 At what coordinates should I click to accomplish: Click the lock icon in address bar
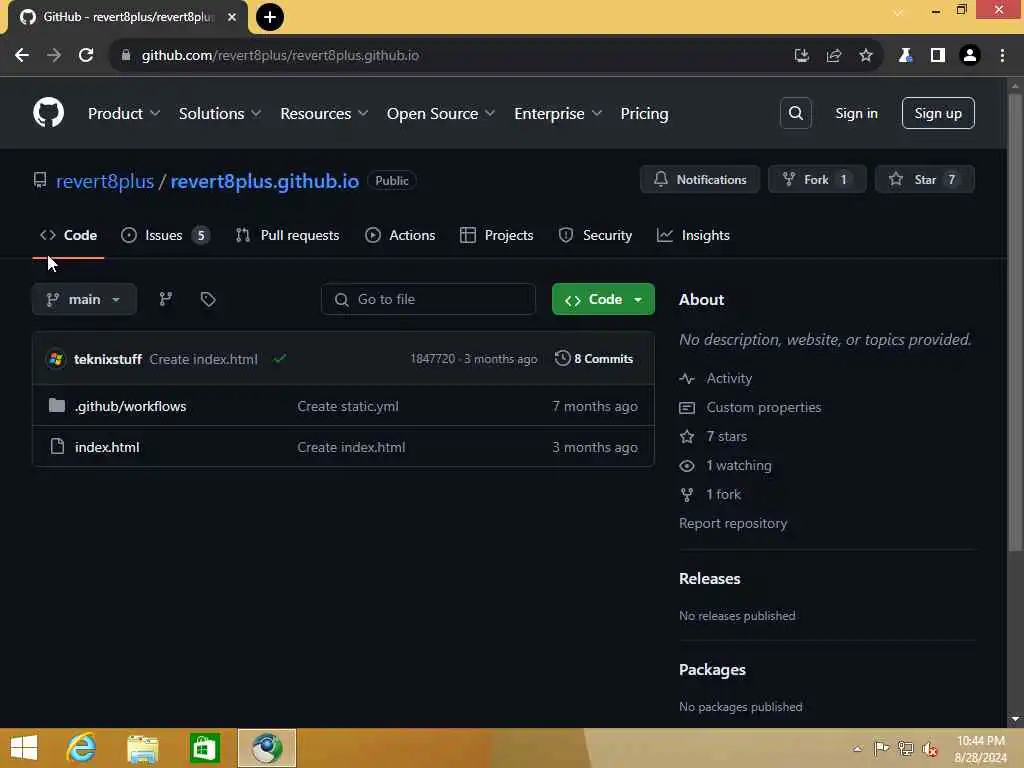coord(126,56)
